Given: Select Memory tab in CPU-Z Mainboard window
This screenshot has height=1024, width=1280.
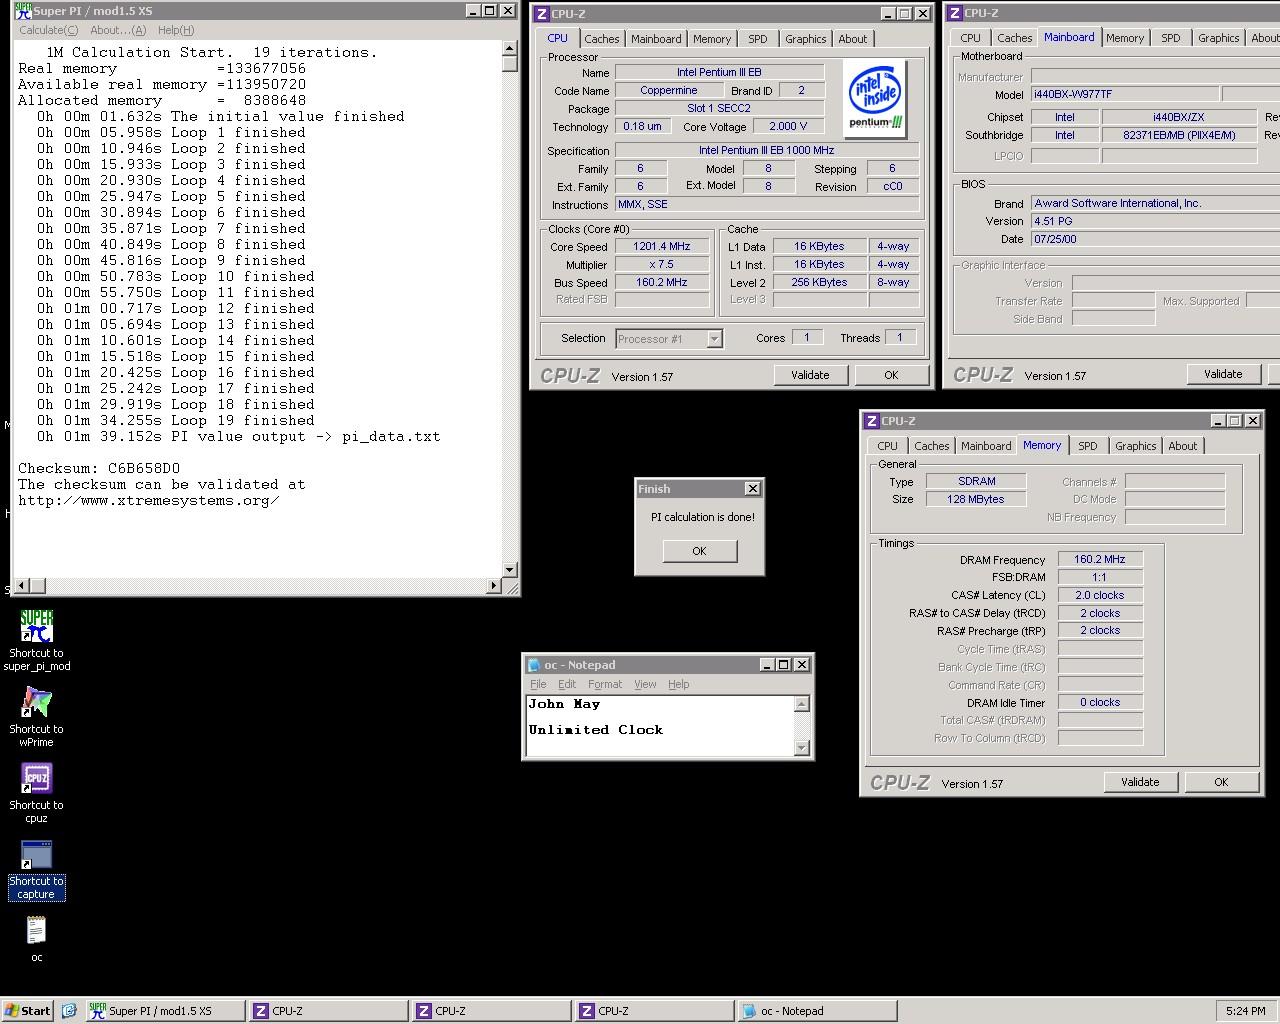Looking at the screenshot, I should click(1125, 38).
